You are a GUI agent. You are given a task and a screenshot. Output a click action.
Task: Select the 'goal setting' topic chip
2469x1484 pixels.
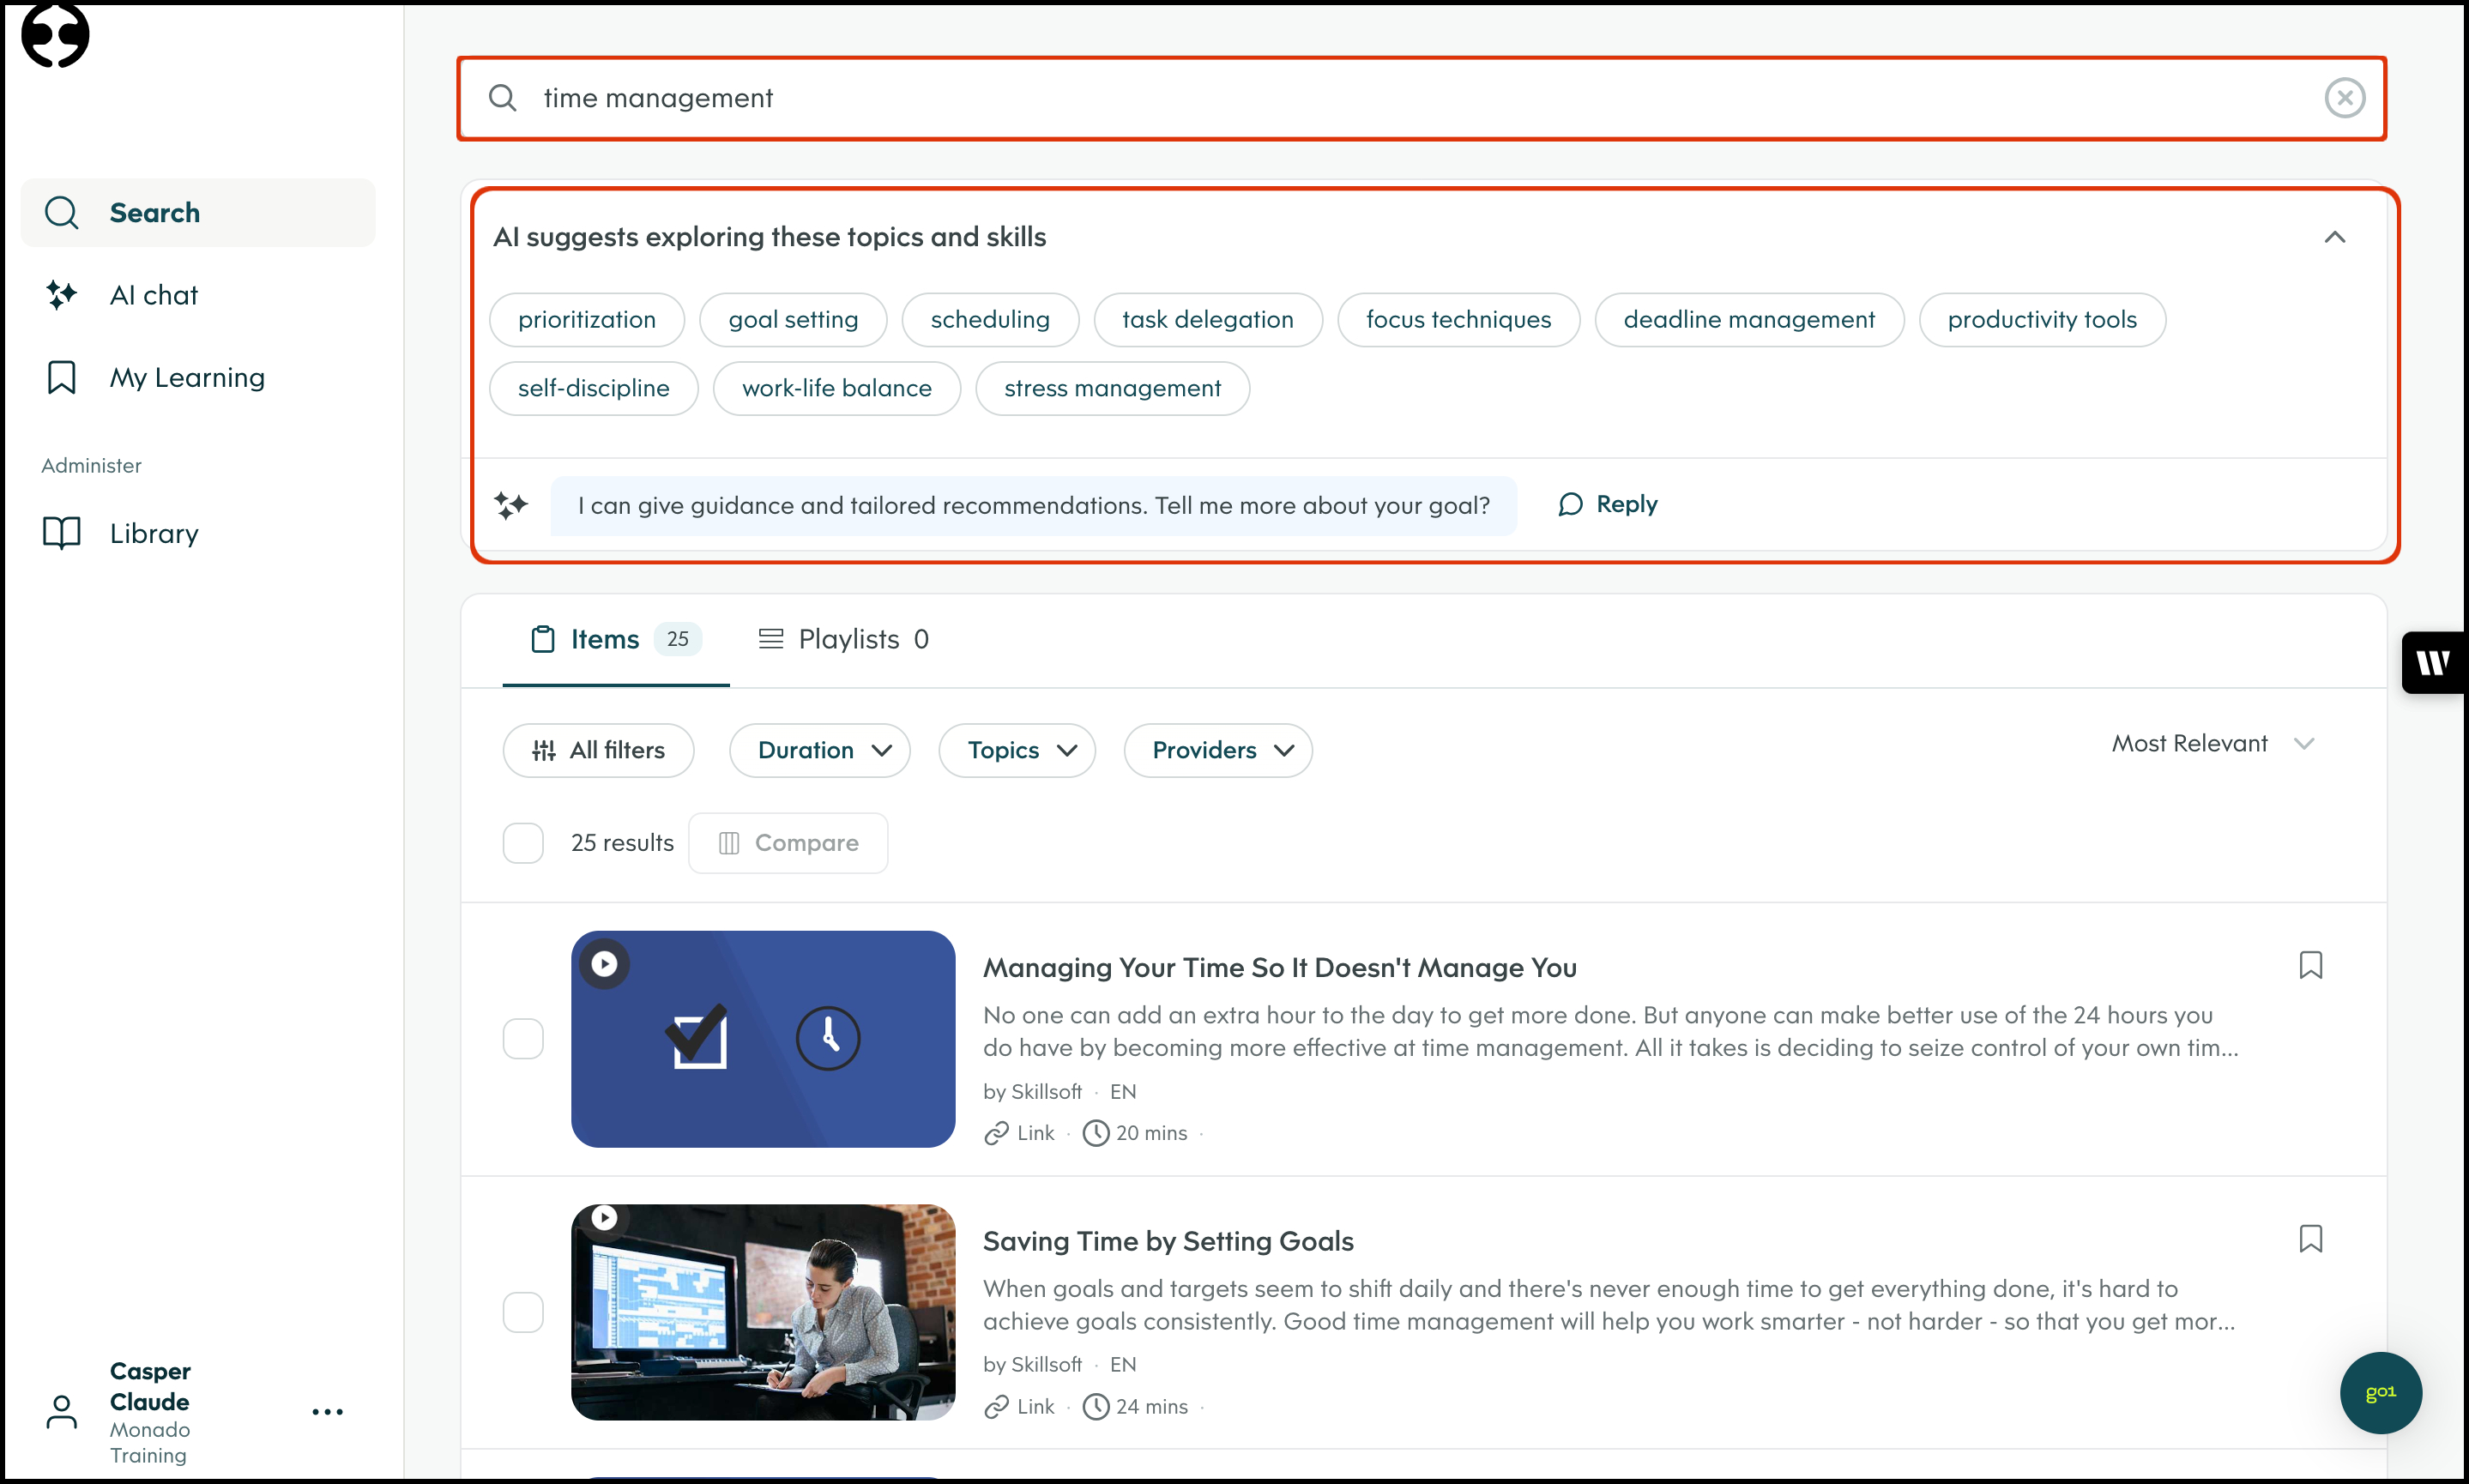793,320
